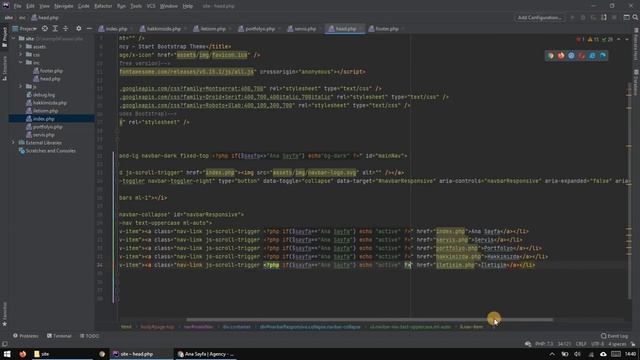
Task: Switch to the hakkimizda.php editor tab
Action: coord(160,29)
